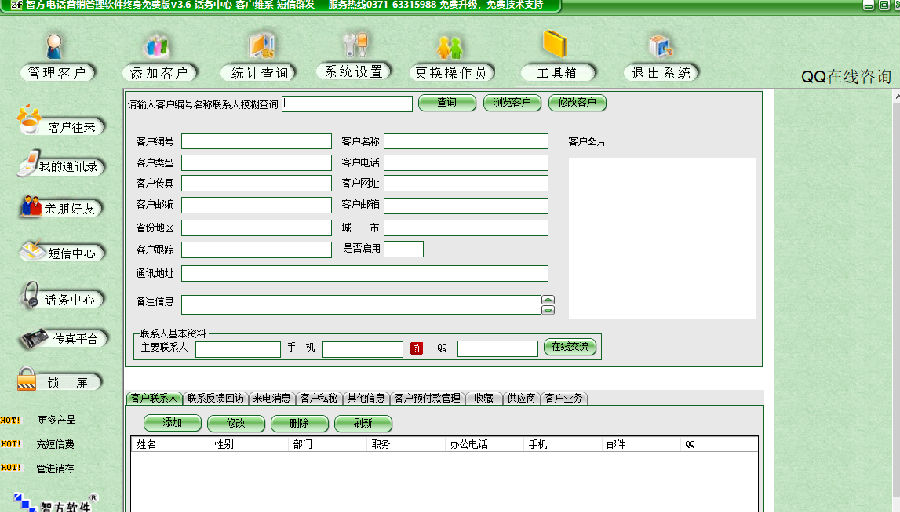Click the 是否启用 (Enabled) field
The height and width of the screenshot is (512, 900).
tap(404, 249)
